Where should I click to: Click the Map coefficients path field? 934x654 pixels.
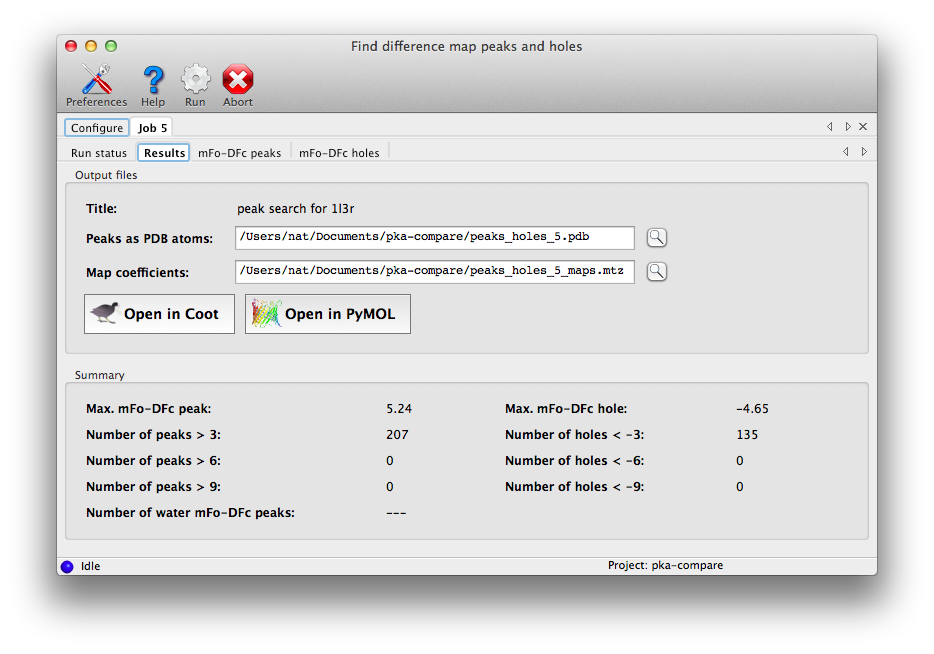[434, 271]
